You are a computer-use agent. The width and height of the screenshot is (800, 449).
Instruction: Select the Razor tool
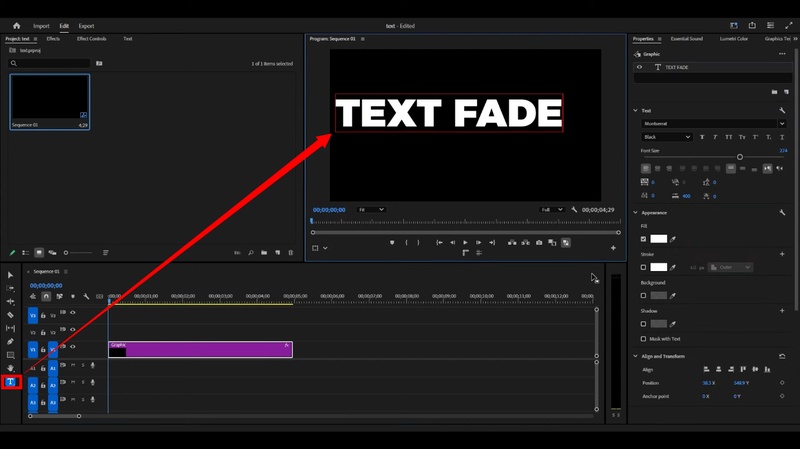point(11,315)
